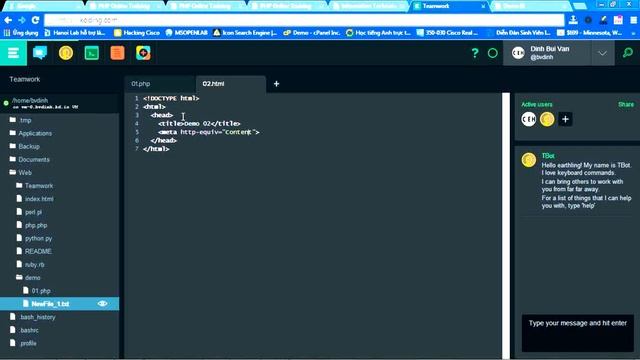Screen dimensions: 640x360
Task: Open the Ứng dụng apps shortcut
Action: (21, 33)
